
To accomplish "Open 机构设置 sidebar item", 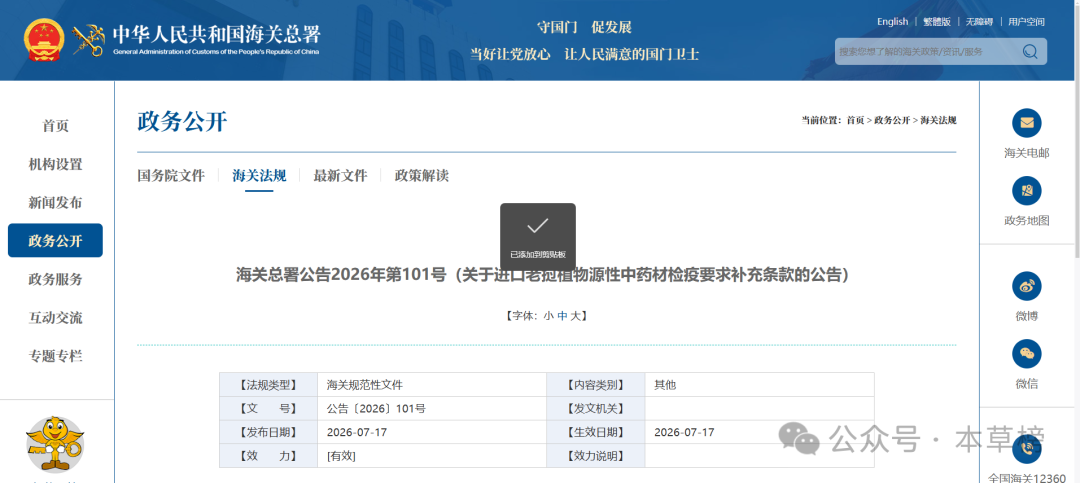I will click(x=55, y=164).
